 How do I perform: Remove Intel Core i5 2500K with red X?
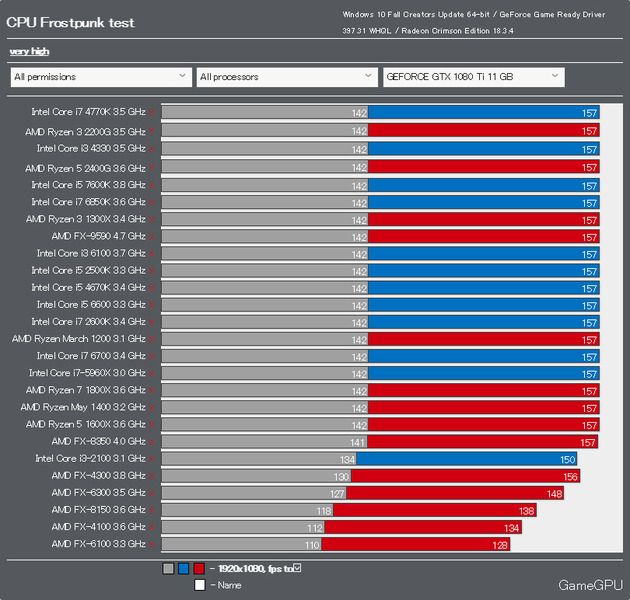tap(151, 271)
